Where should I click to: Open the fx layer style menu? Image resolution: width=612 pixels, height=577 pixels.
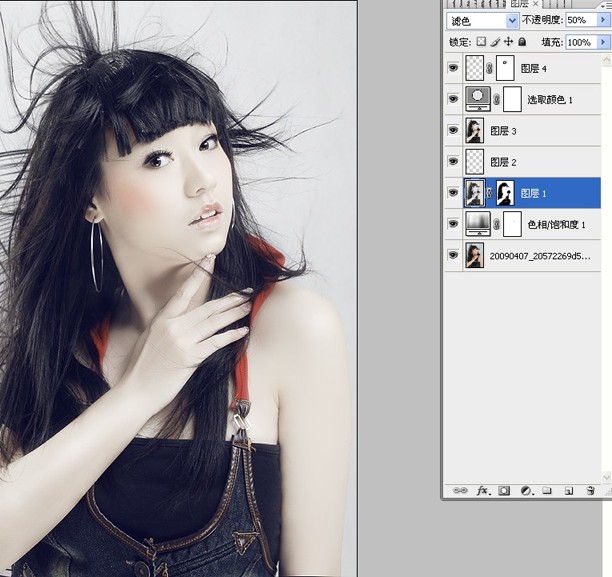coord(482,490)
